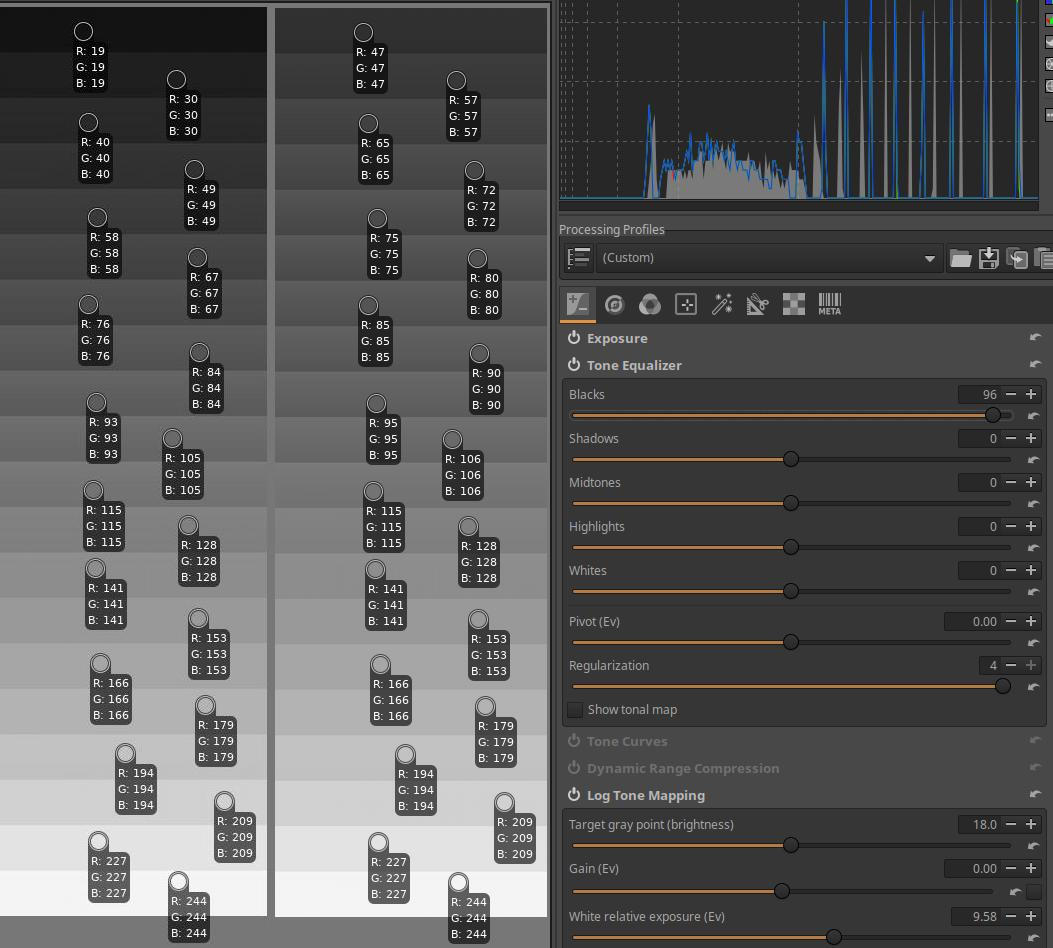Click the Highlights slider handle
Image resolution: width=1053 pixels, height=948 pixels.
(x=790, y=547)
